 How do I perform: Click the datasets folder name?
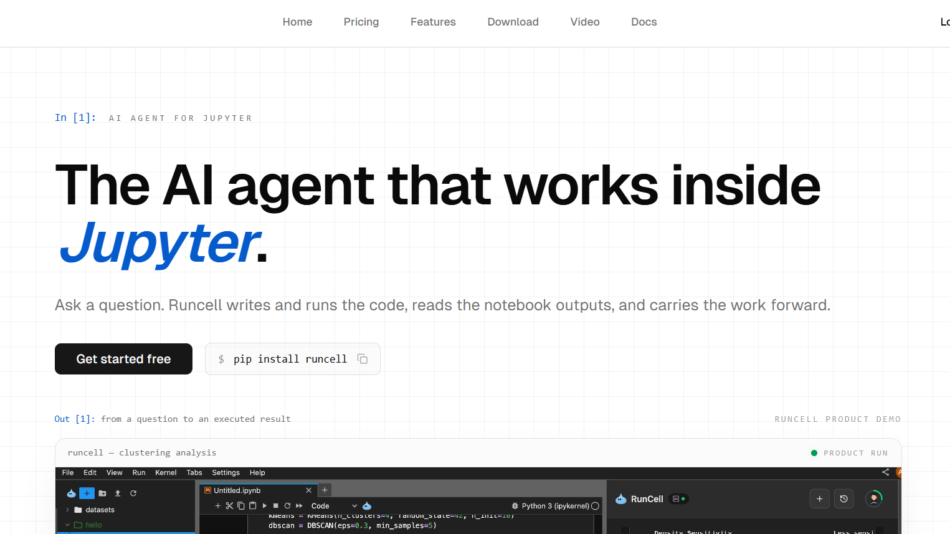99,510
